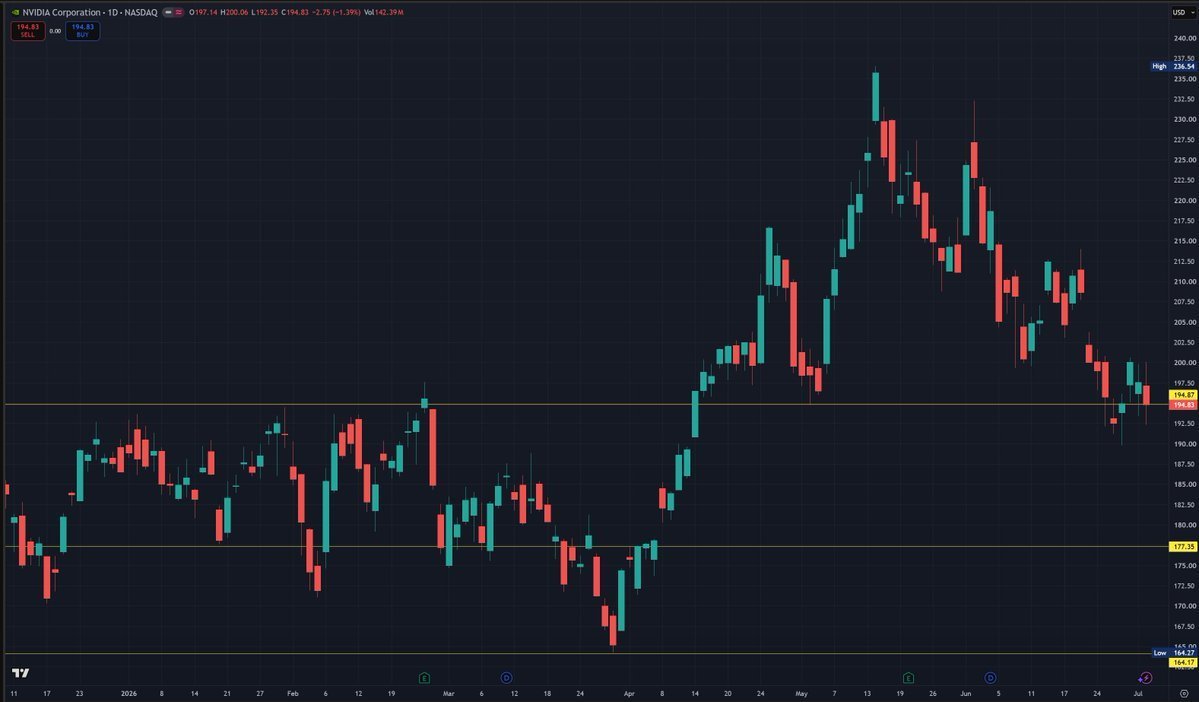Click the June dividend D marker on the time axis
This screenshot has height=702, width=1199.
click(x=990, y=678)
